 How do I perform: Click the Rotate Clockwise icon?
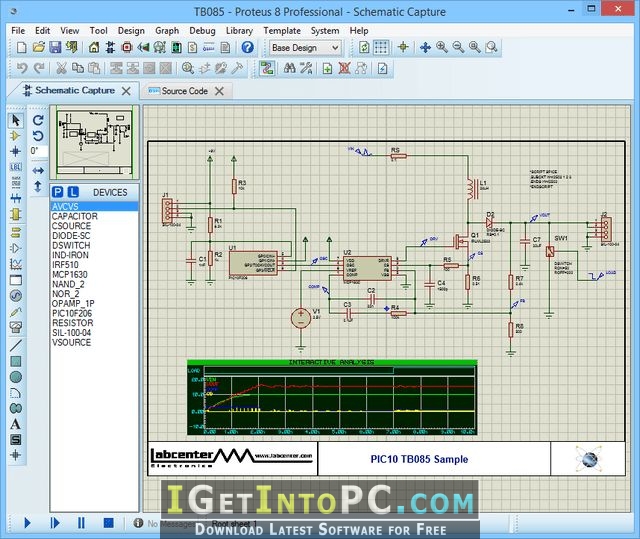point(38,120)
